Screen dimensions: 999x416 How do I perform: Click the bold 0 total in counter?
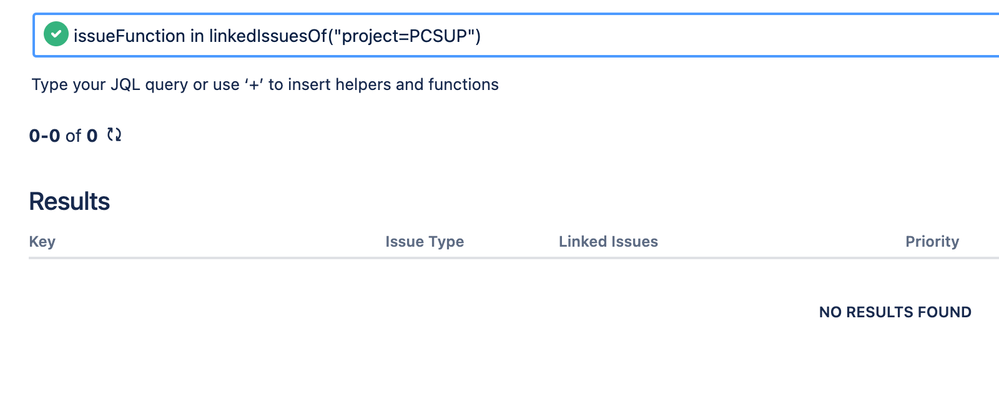click(x=92, y=135)
